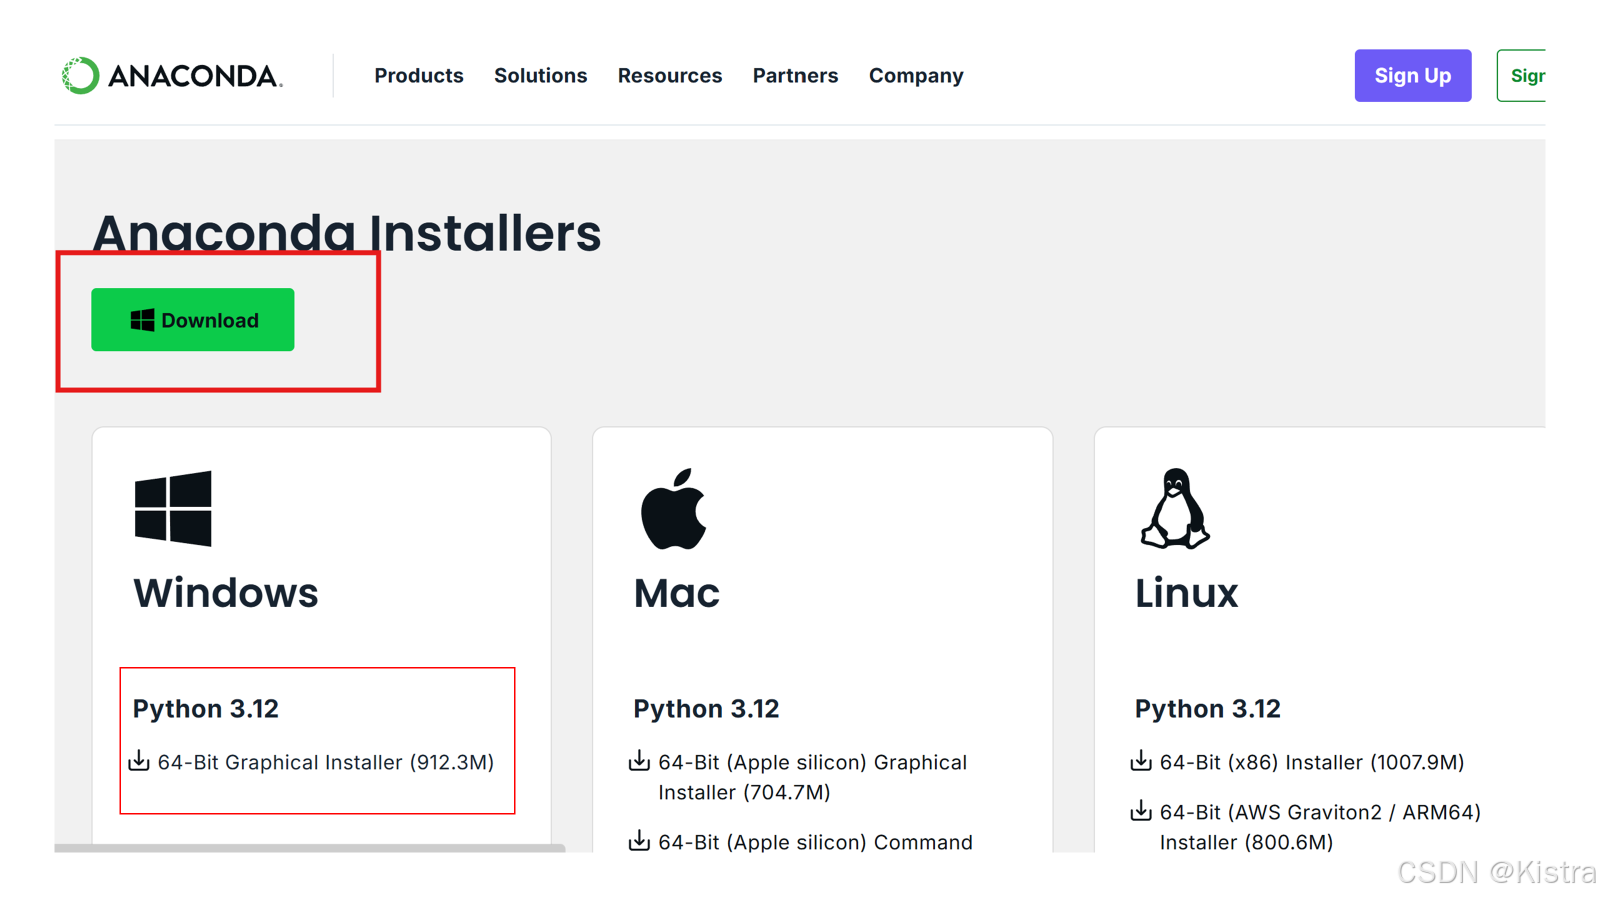Click the large Windows logo icon
The image size is (1600, 900).
click(x=173, y=509)
